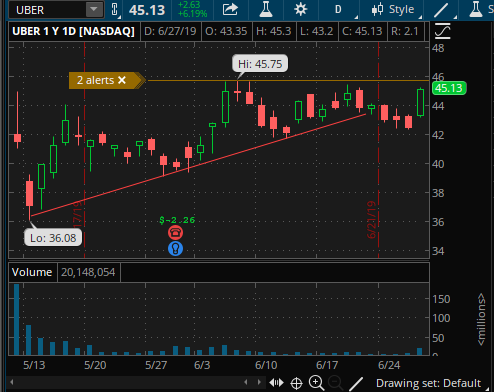The height and width of the screenshot is (392, 494).
Task: Click the 5/13 date label
Action: pyautogui.click(x=34, y=365)
